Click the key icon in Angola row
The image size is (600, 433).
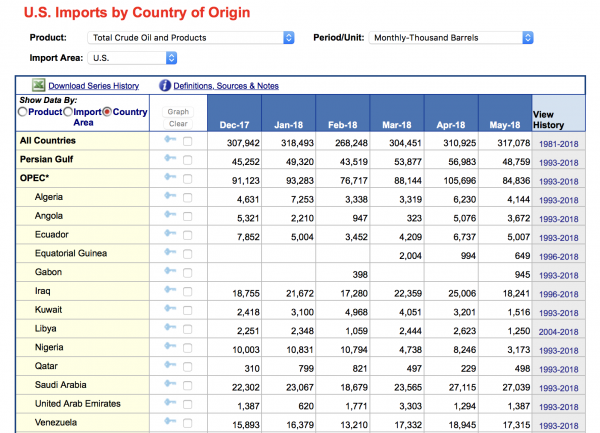coord(170,214)
